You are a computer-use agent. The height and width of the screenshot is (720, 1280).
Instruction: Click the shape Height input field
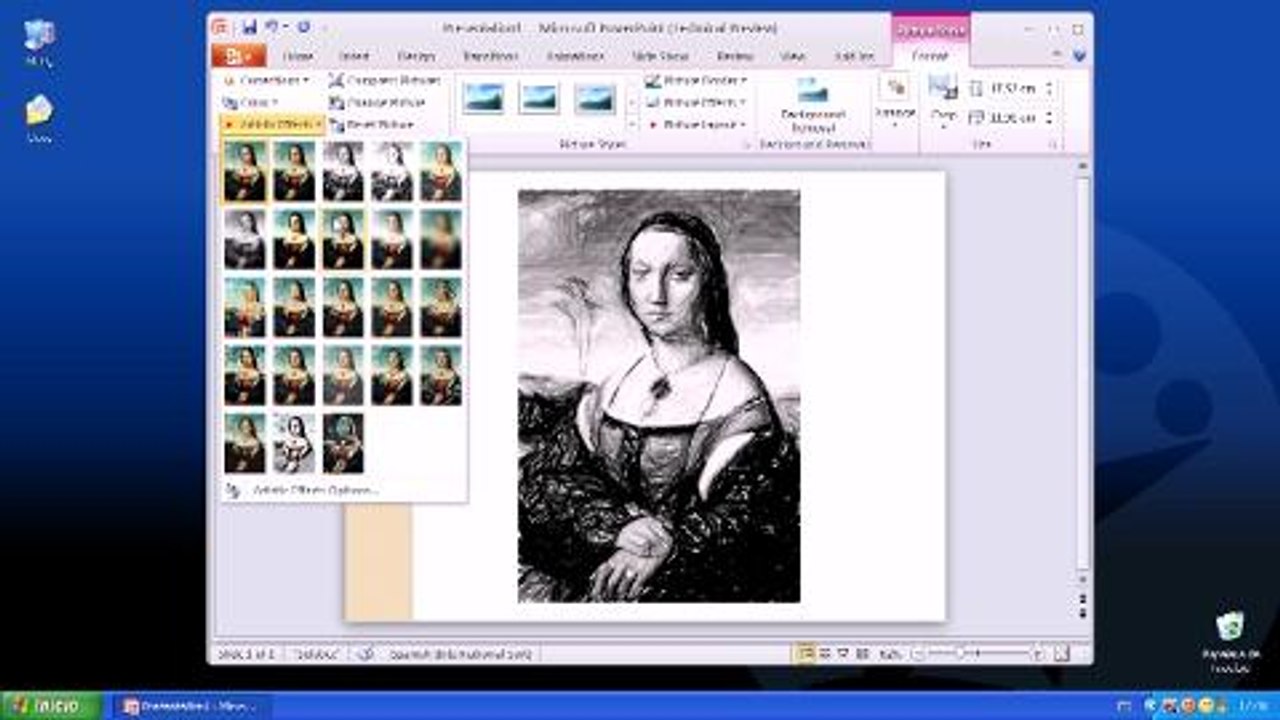coord(1015,89)
